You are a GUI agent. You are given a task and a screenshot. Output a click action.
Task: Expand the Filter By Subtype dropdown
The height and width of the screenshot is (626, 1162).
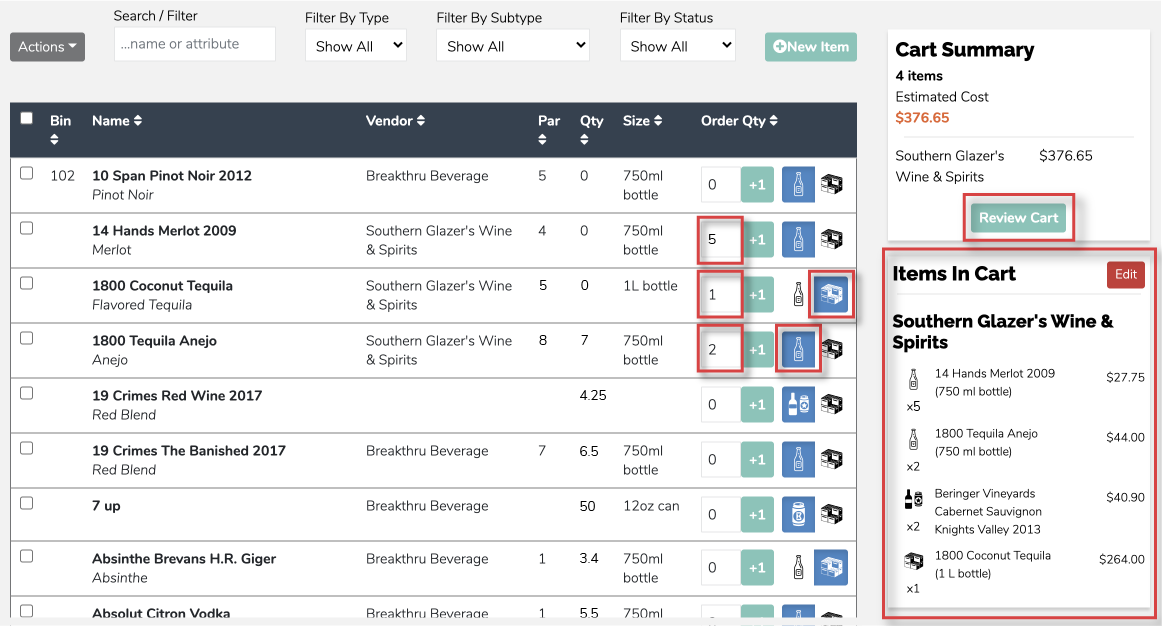pos(512,46)
